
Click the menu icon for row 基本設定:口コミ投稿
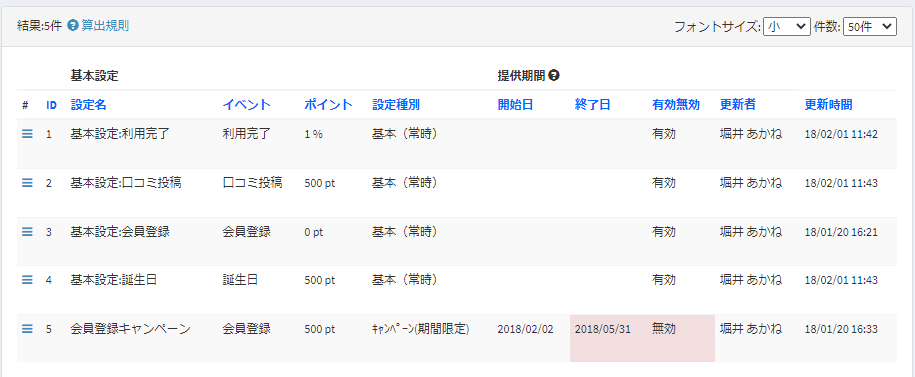click(27, 183)
